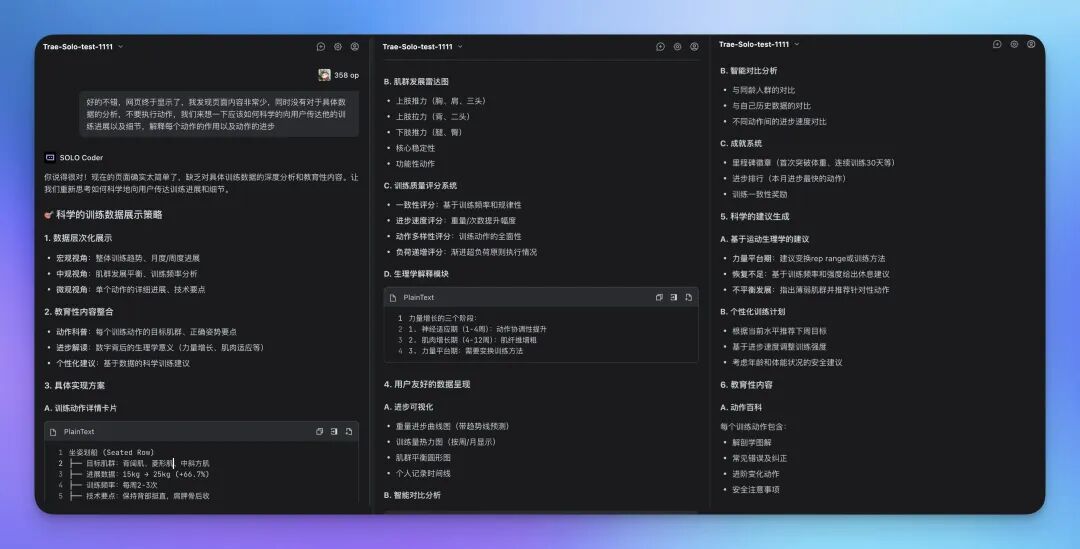The height and width of the screenshot is (549, 1080).
Task: Click the SOLO Coder agent label
Action: [81, 158]
